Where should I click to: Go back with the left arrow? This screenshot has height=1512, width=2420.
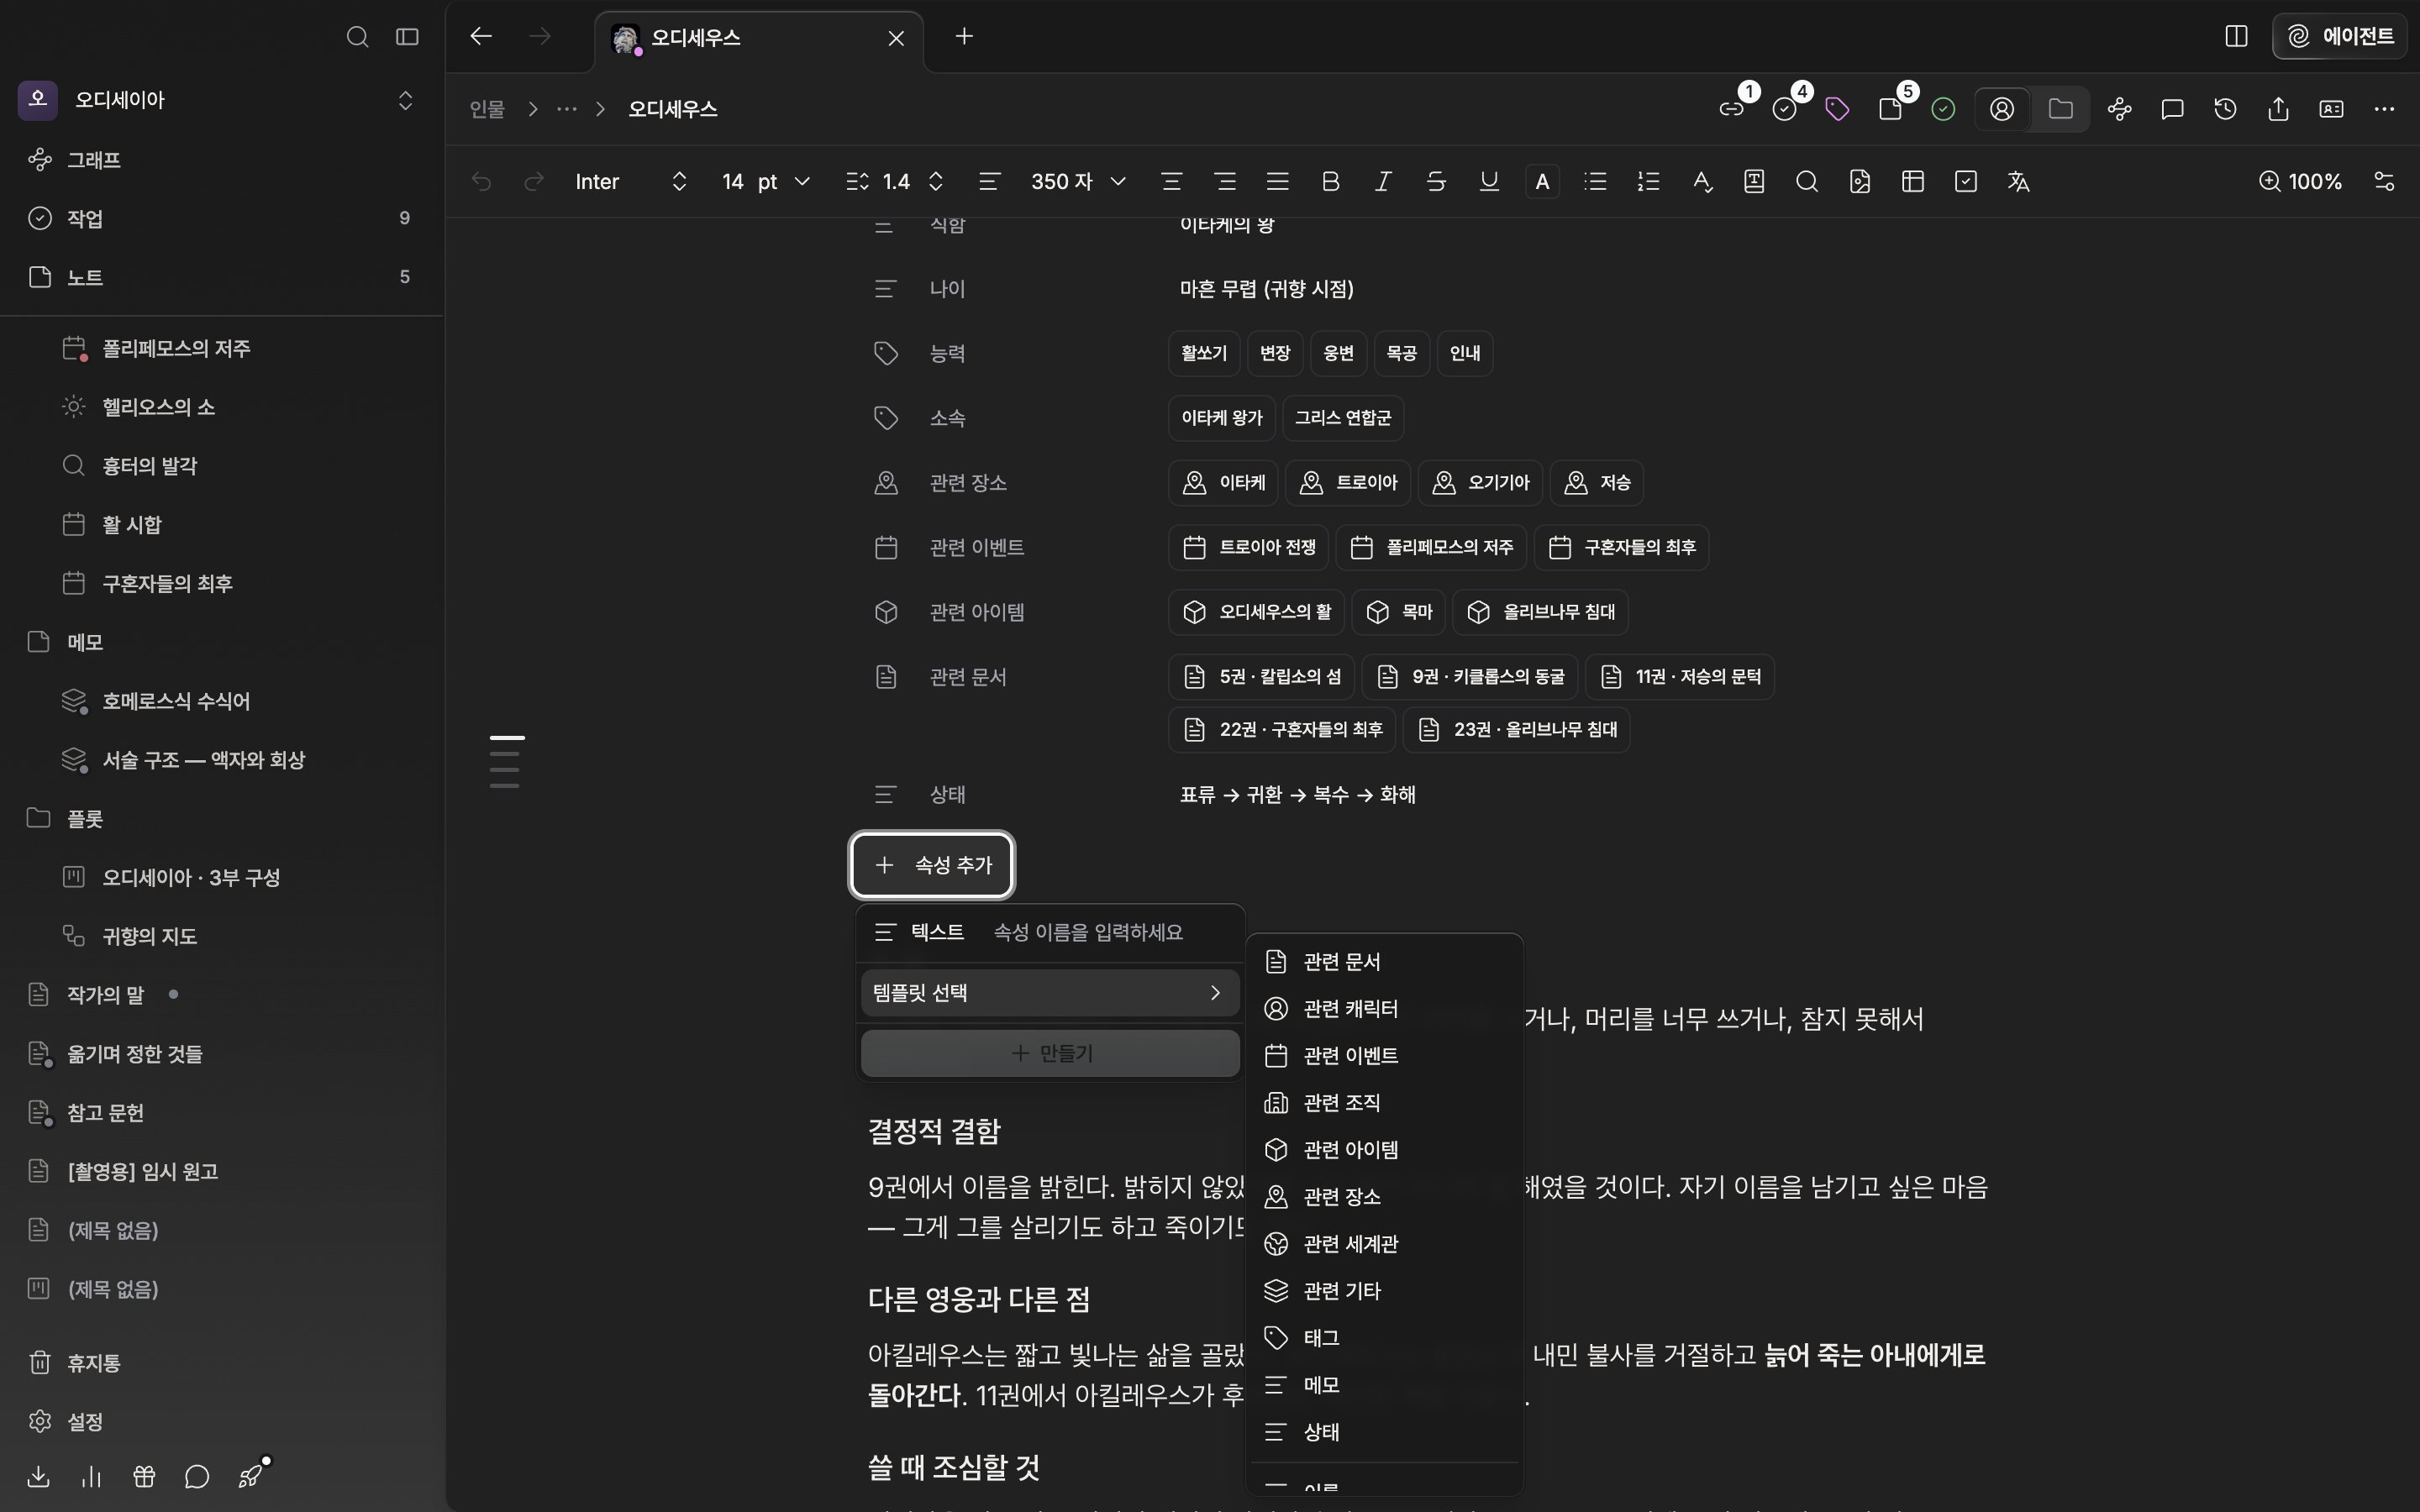(x=481, y=37)
